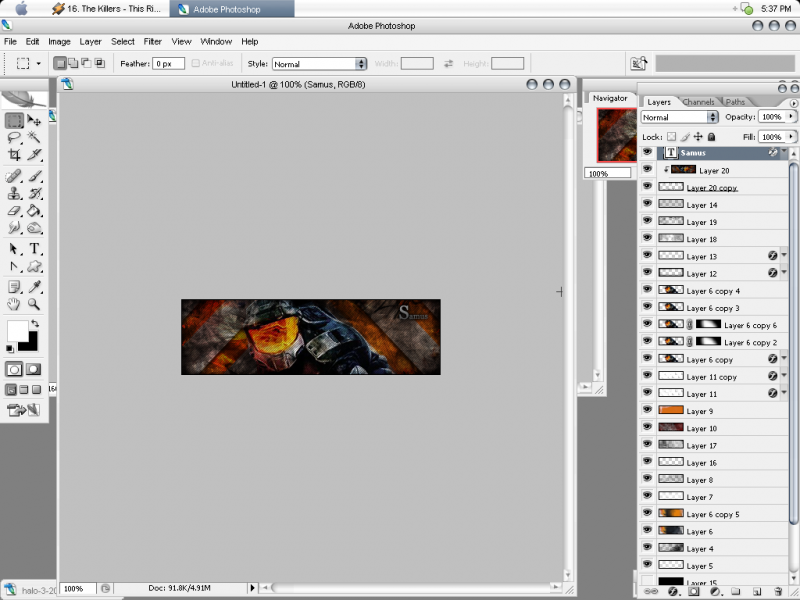Expand effects on Layer 11 copy
The height and width of the screenshot is (600, 800).
pyautogui.click(x=784, y=376)
